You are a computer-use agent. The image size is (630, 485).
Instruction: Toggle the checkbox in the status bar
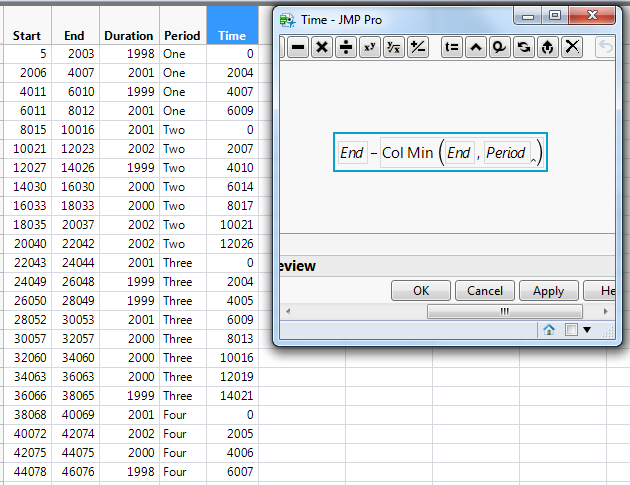point(570,329)
